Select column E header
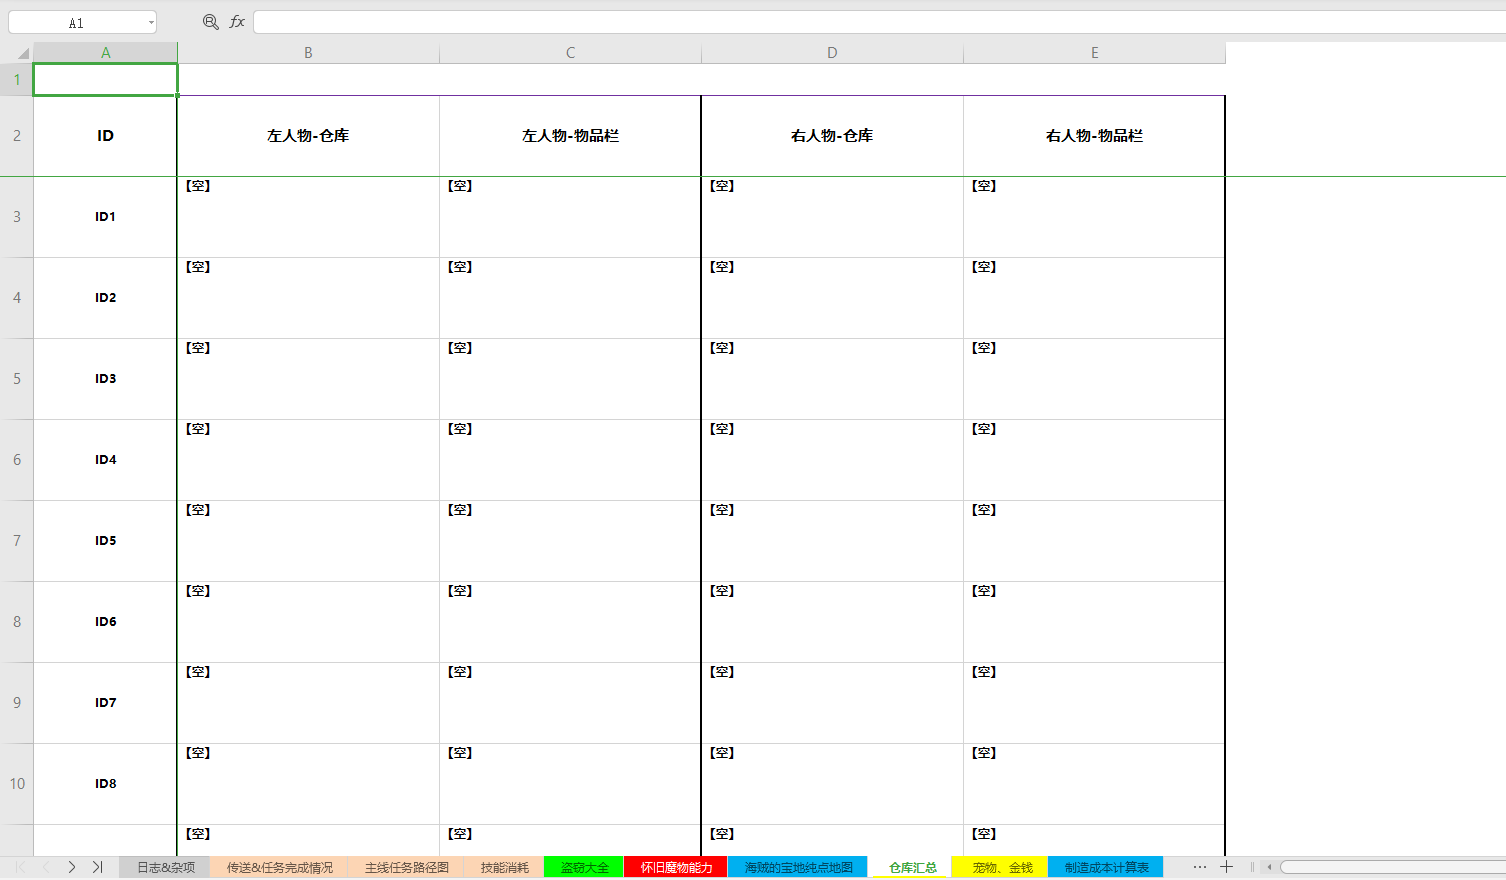The height and width of the screenshot is (880, 1506). point(1094,53)
